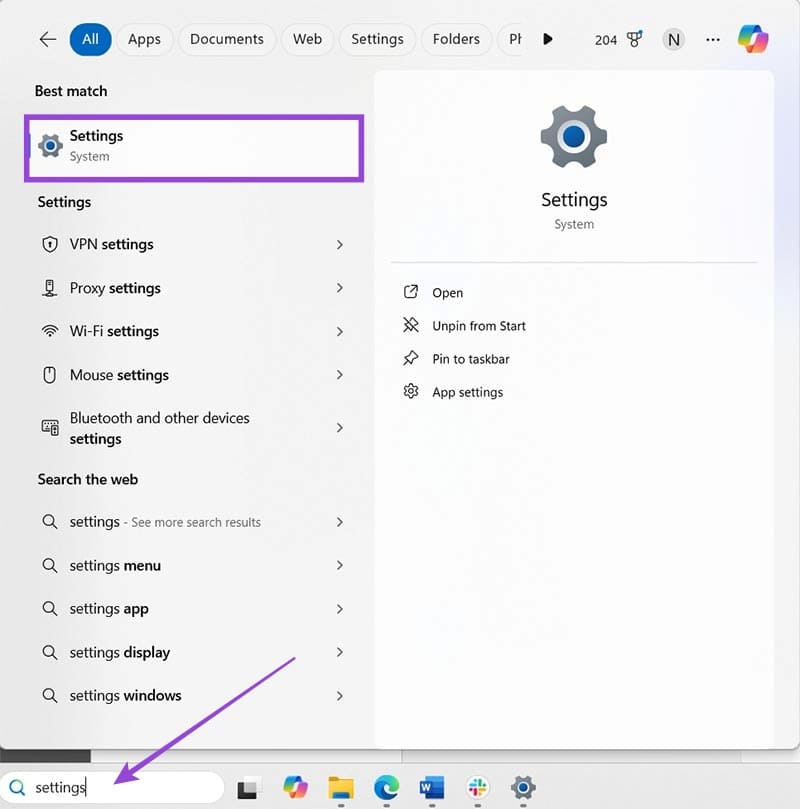The width and height of the screenshot is (800, 809).
Task: Expand Proxy settings chevron
Action: pos(339,288)
